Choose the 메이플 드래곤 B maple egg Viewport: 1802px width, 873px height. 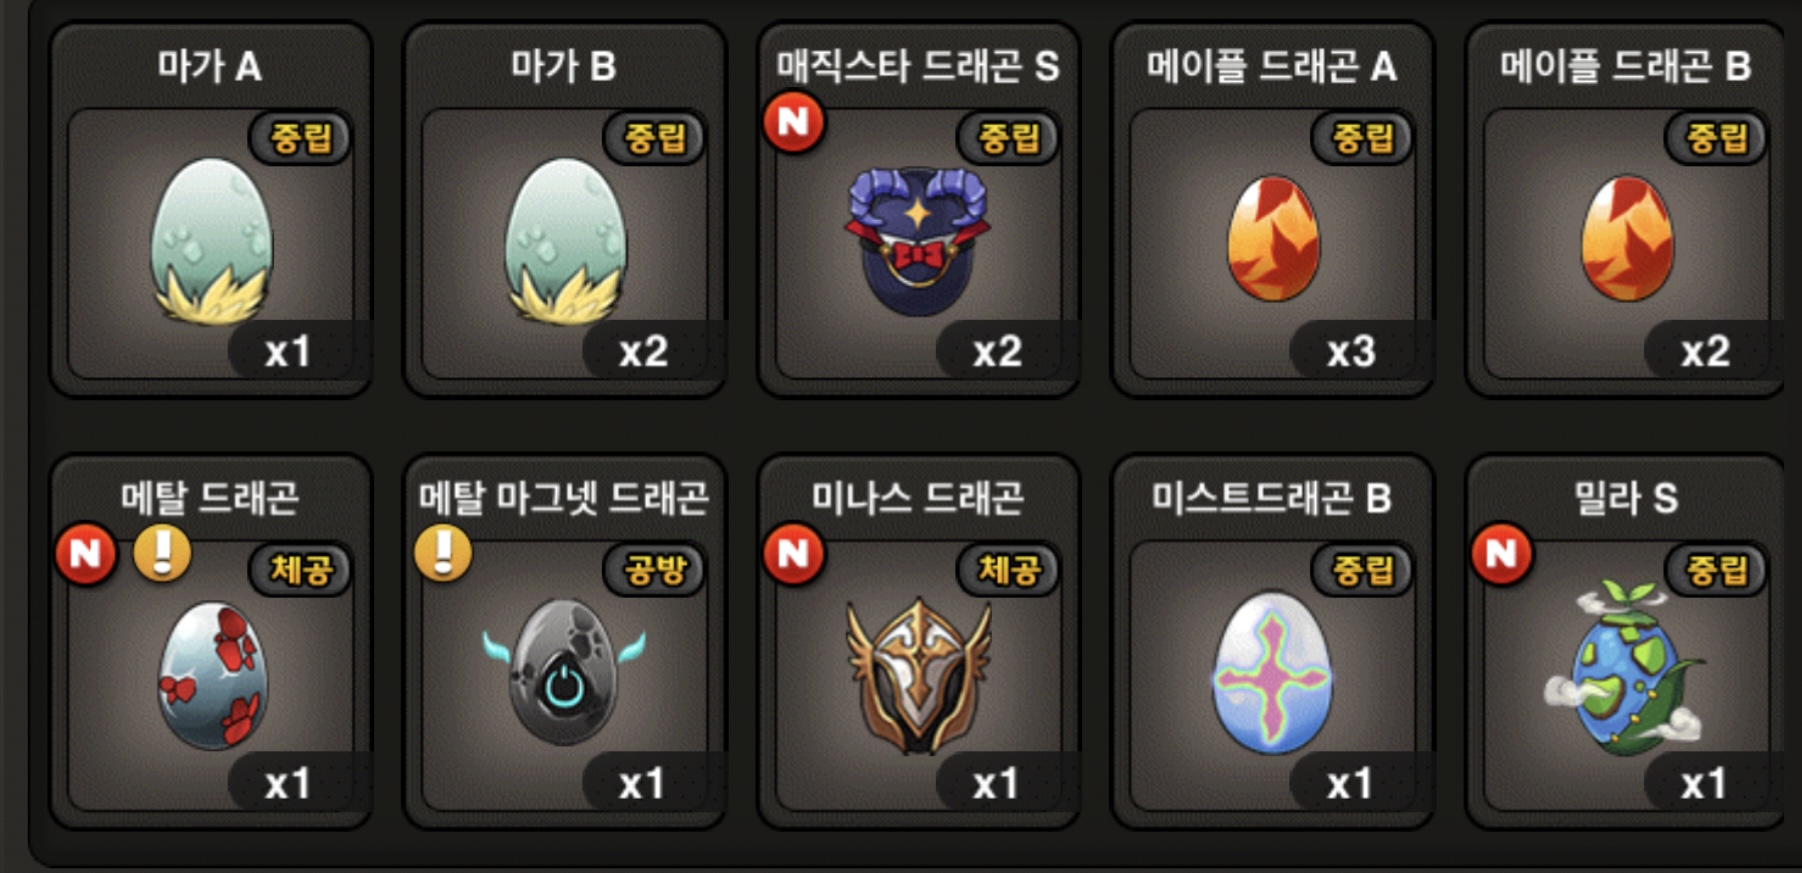click(1627, 238)
